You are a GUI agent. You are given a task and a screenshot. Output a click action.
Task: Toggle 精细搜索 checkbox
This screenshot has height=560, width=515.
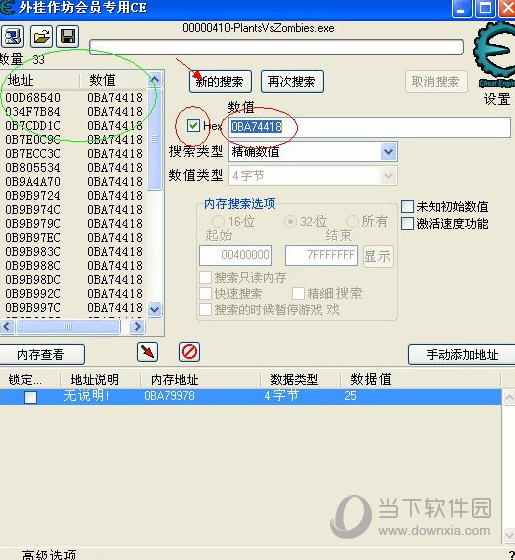tap(299, 293)
